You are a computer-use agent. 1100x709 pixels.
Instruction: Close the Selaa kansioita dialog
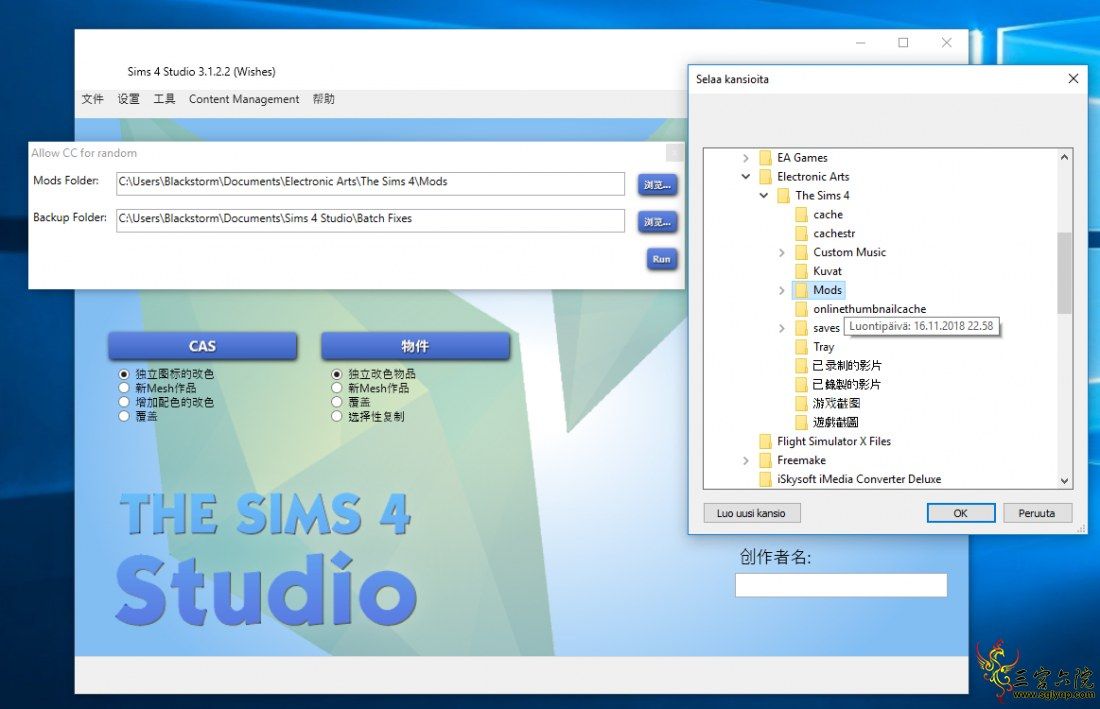coord(1073,79)
